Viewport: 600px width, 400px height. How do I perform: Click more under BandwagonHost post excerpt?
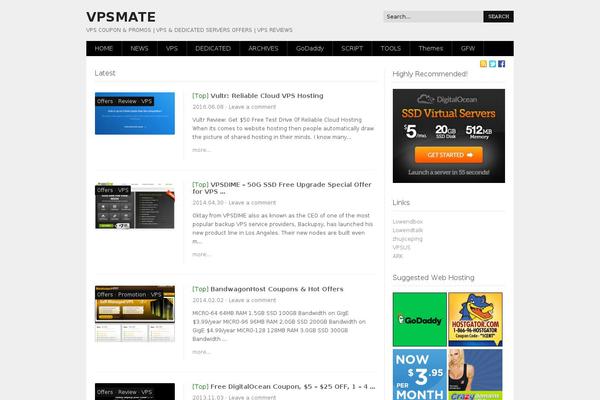[201, 352]
